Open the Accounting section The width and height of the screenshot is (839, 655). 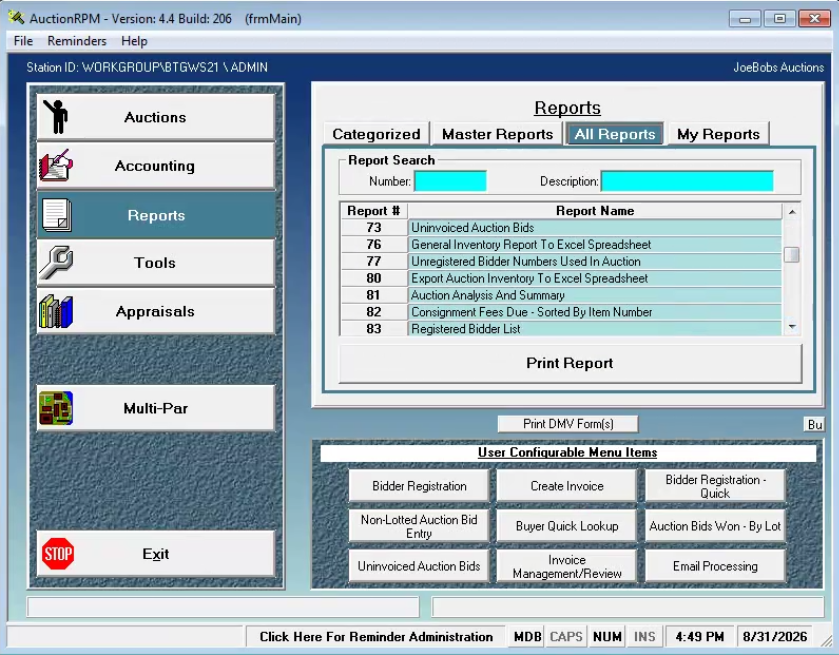[156, 165]
